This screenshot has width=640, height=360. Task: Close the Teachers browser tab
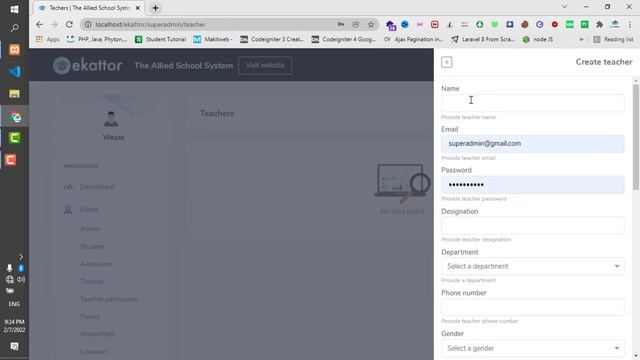(138, 8)
